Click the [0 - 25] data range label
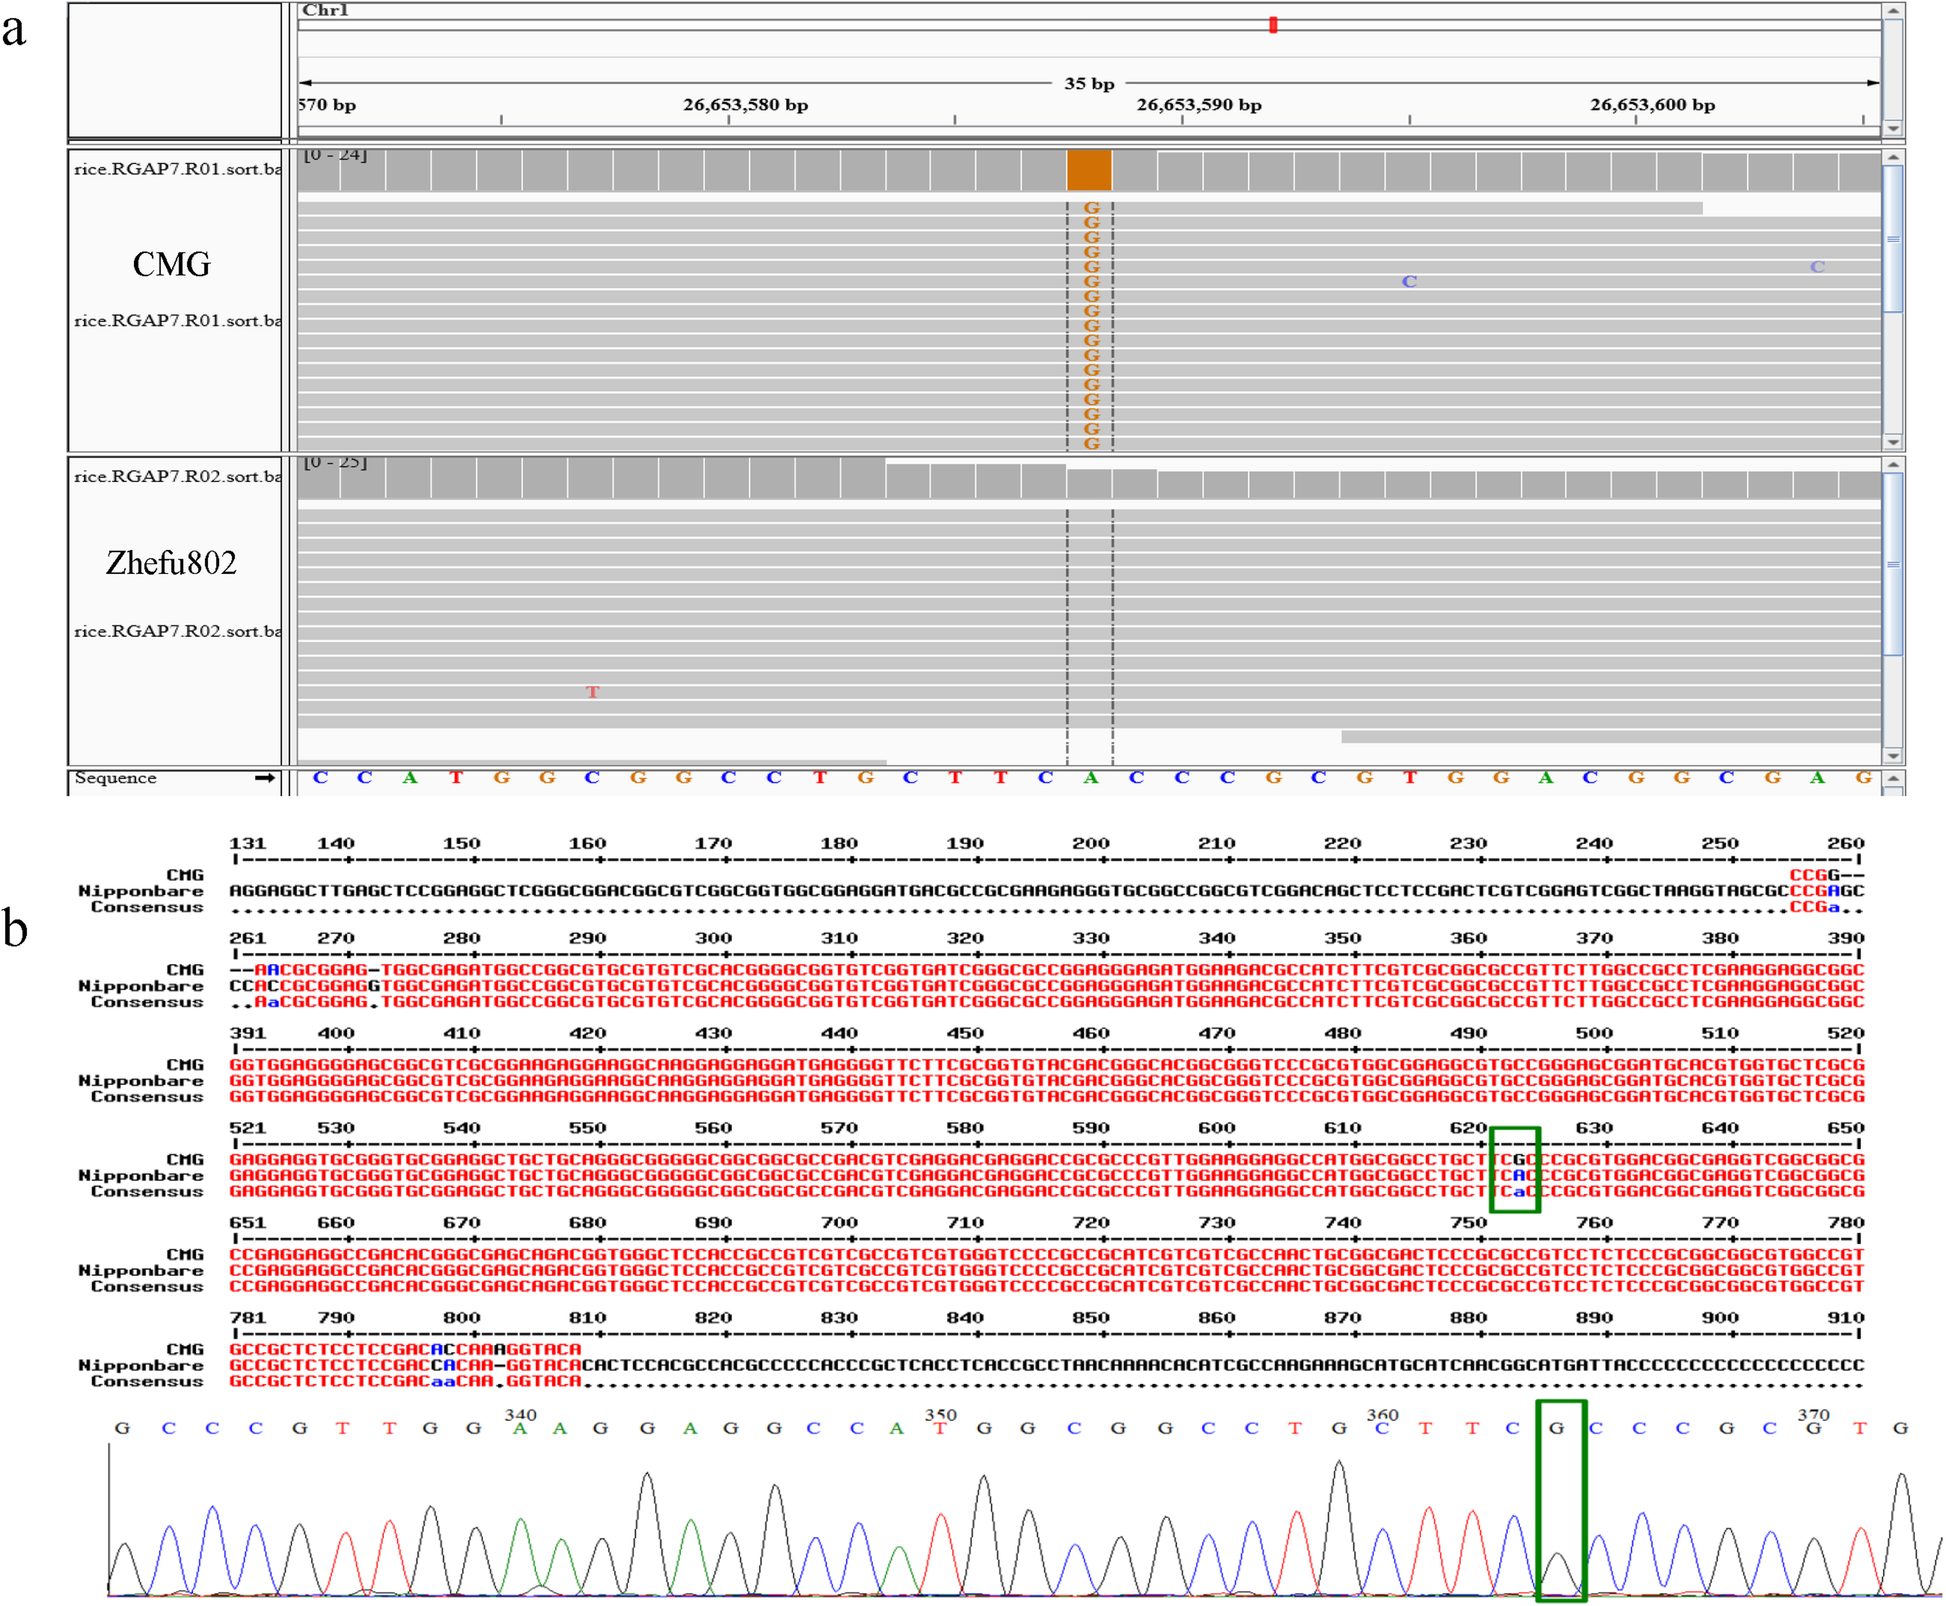Viewport: 1946px width, 1606px height. pyautogui.click(x=335, y=462)
